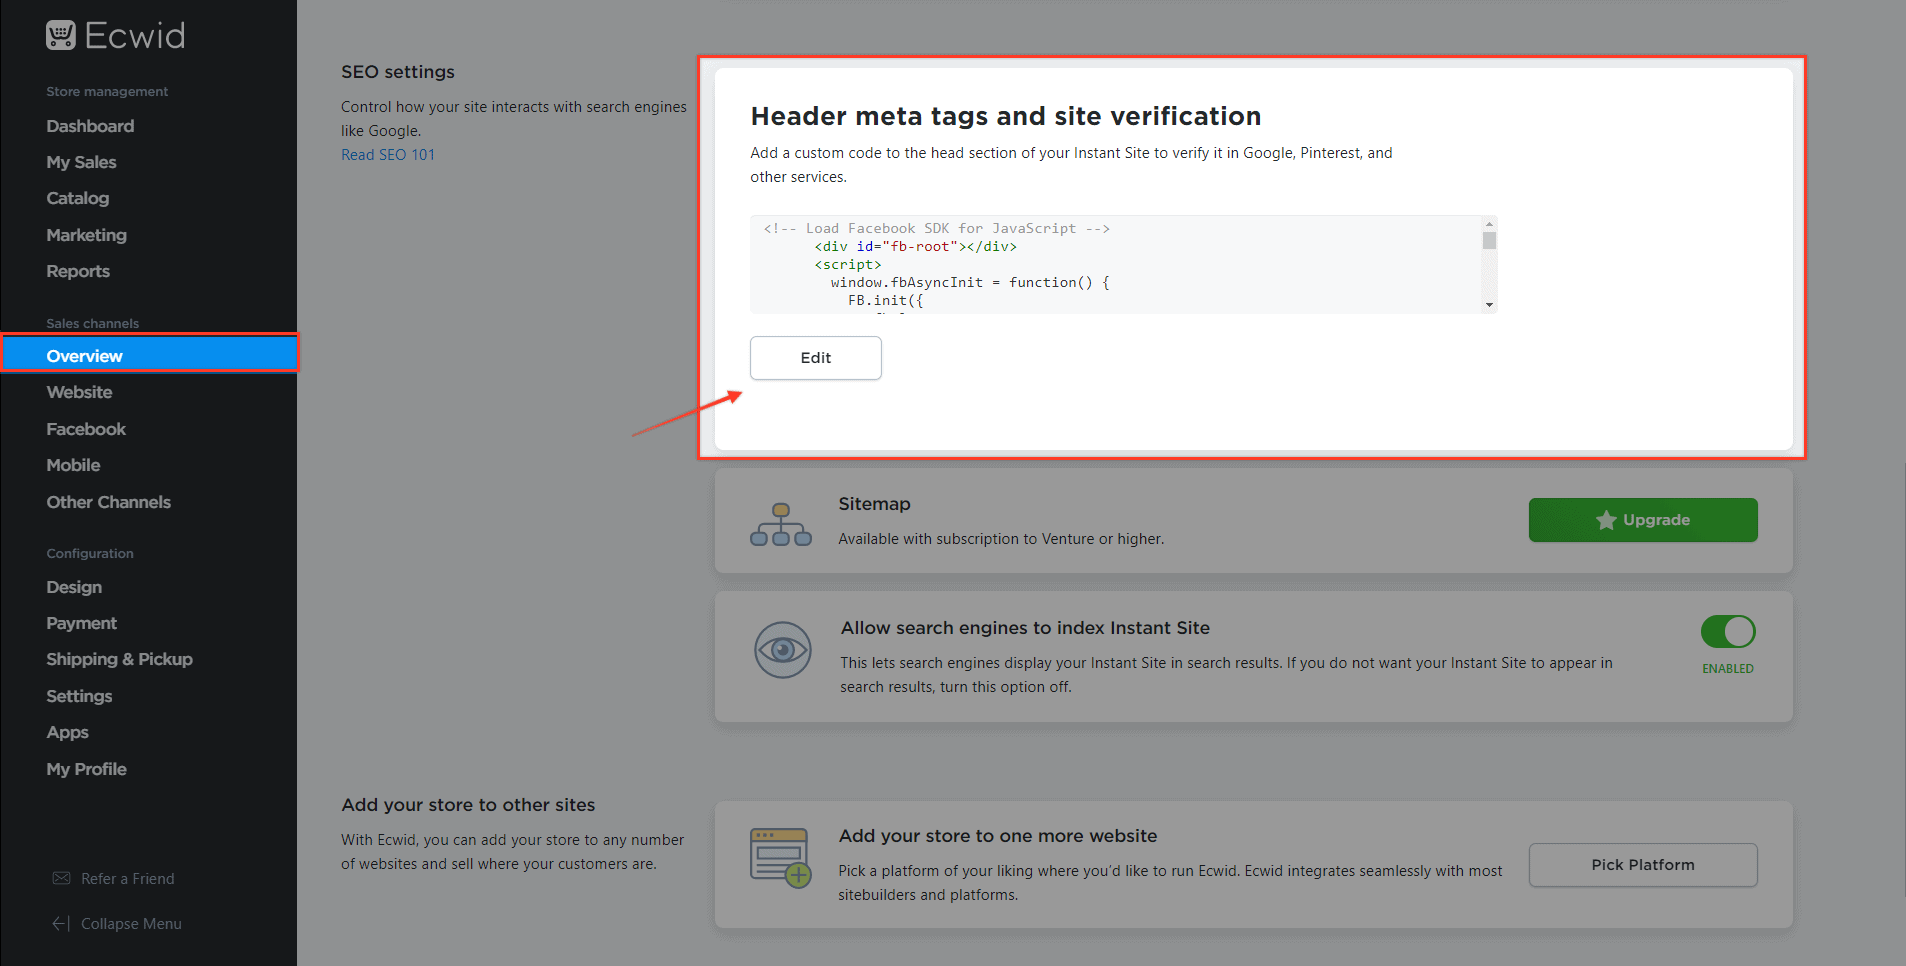
Task: Open the Reports section
Action: (78, 271)
